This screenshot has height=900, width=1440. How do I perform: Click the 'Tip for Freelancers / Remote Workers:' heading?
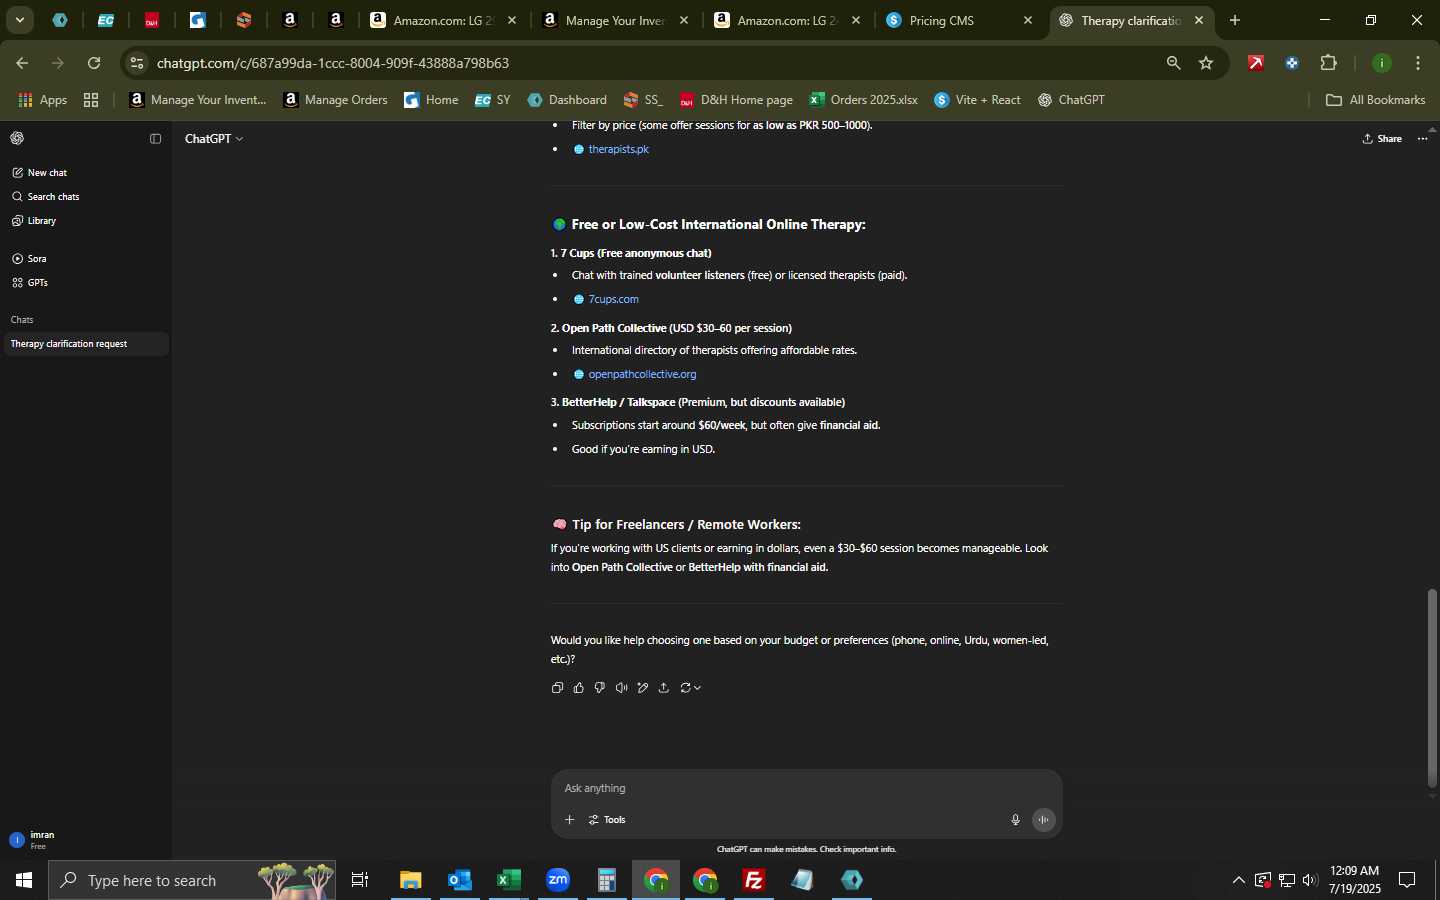coord(686,524)
